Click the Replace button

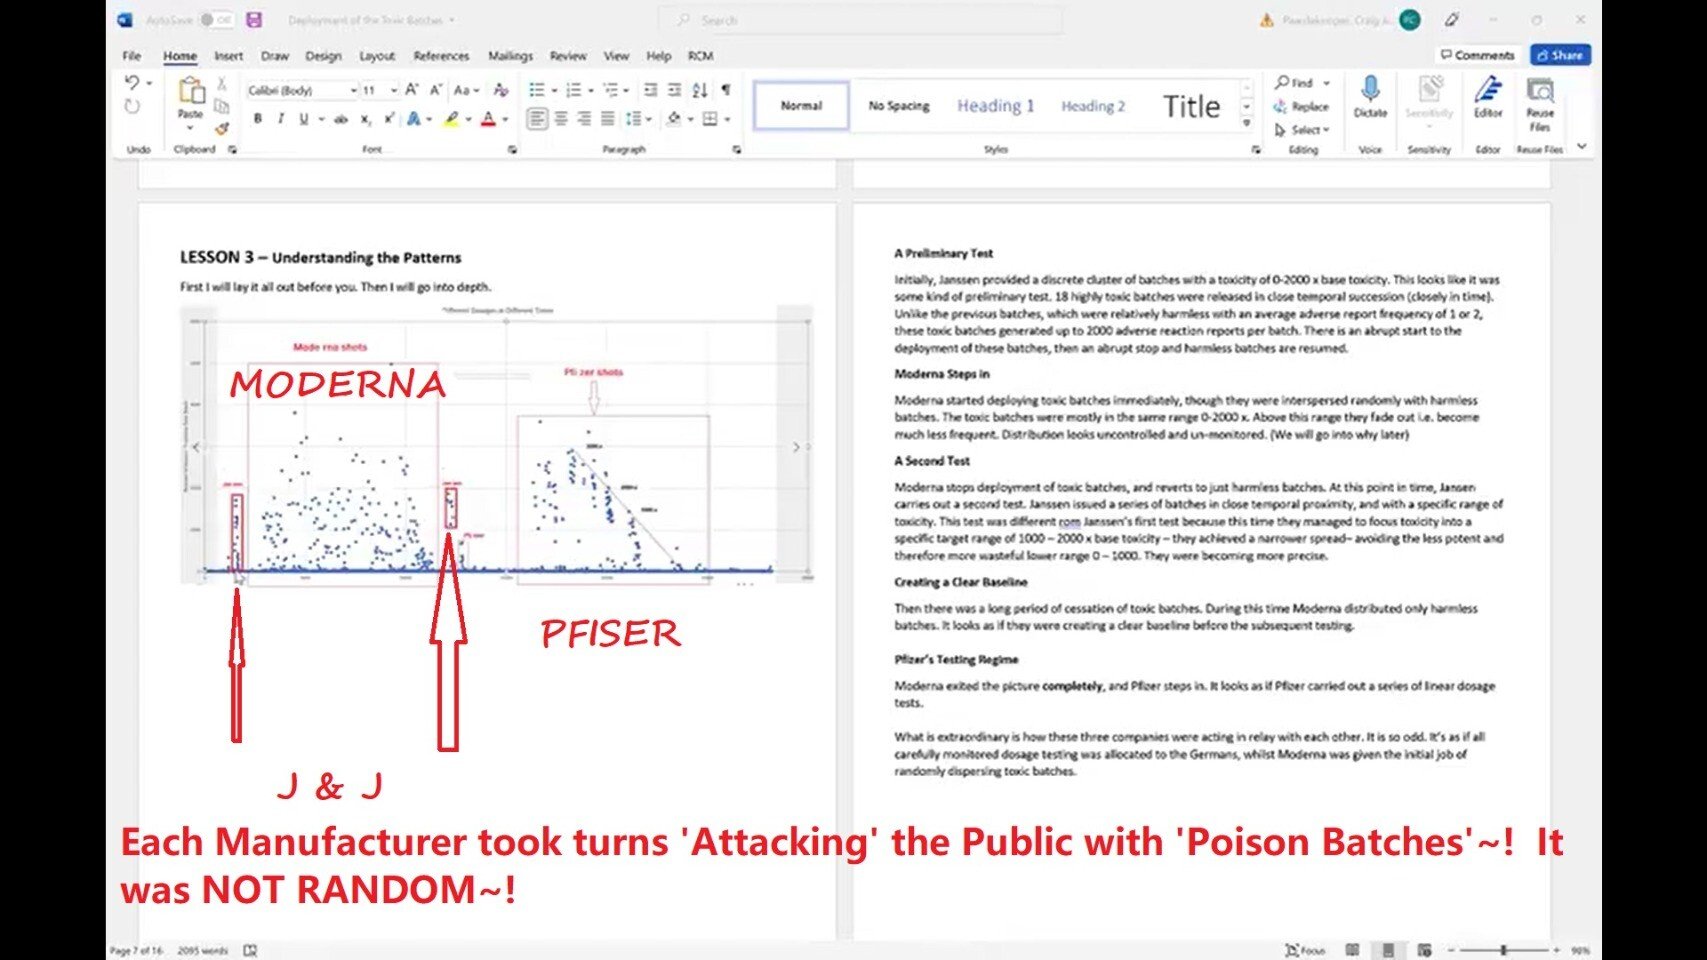point(1302,106)
